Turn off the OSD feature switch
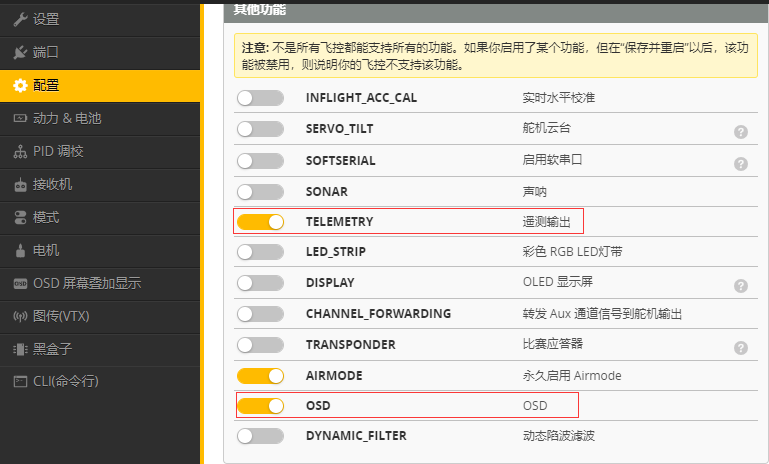Viewport: 769px width, 464px height. click(261, 406)
